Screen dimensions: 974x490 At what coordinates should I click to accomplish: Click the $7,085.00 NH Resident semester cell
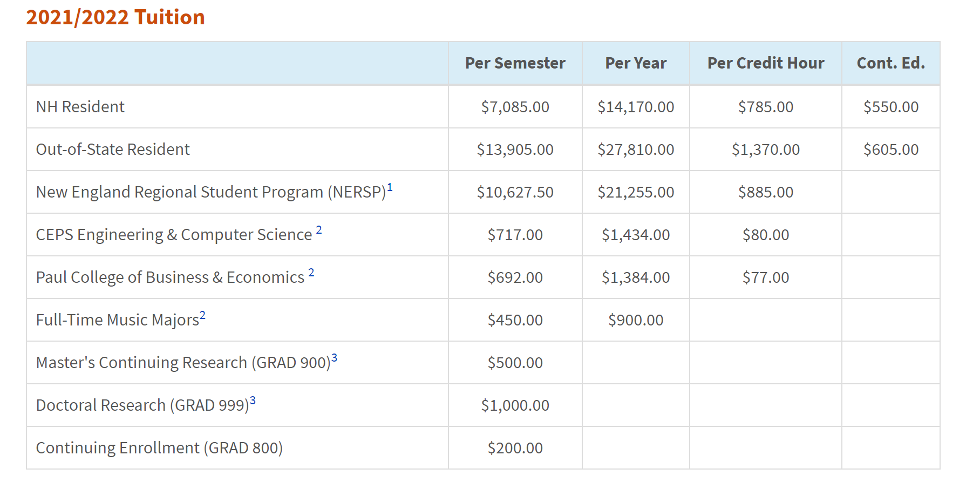pyautogui.click(x=515, y=107)
